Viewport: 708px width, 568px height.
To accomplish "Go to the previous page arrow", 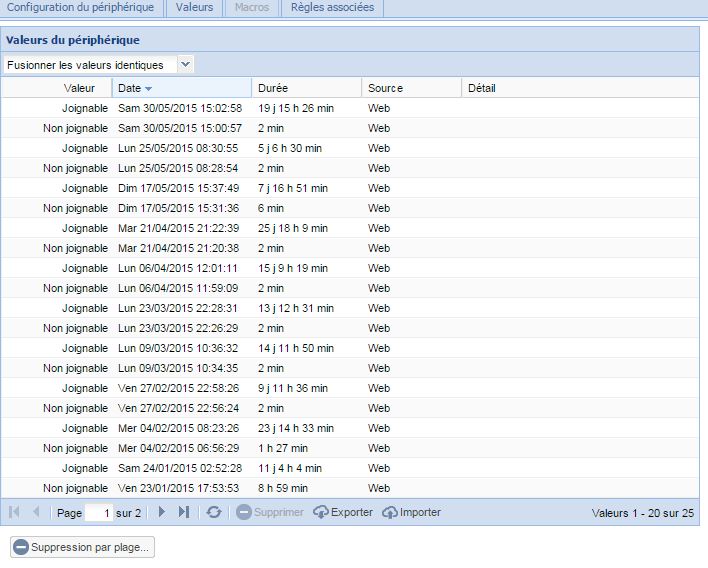I will coord(37,512).
